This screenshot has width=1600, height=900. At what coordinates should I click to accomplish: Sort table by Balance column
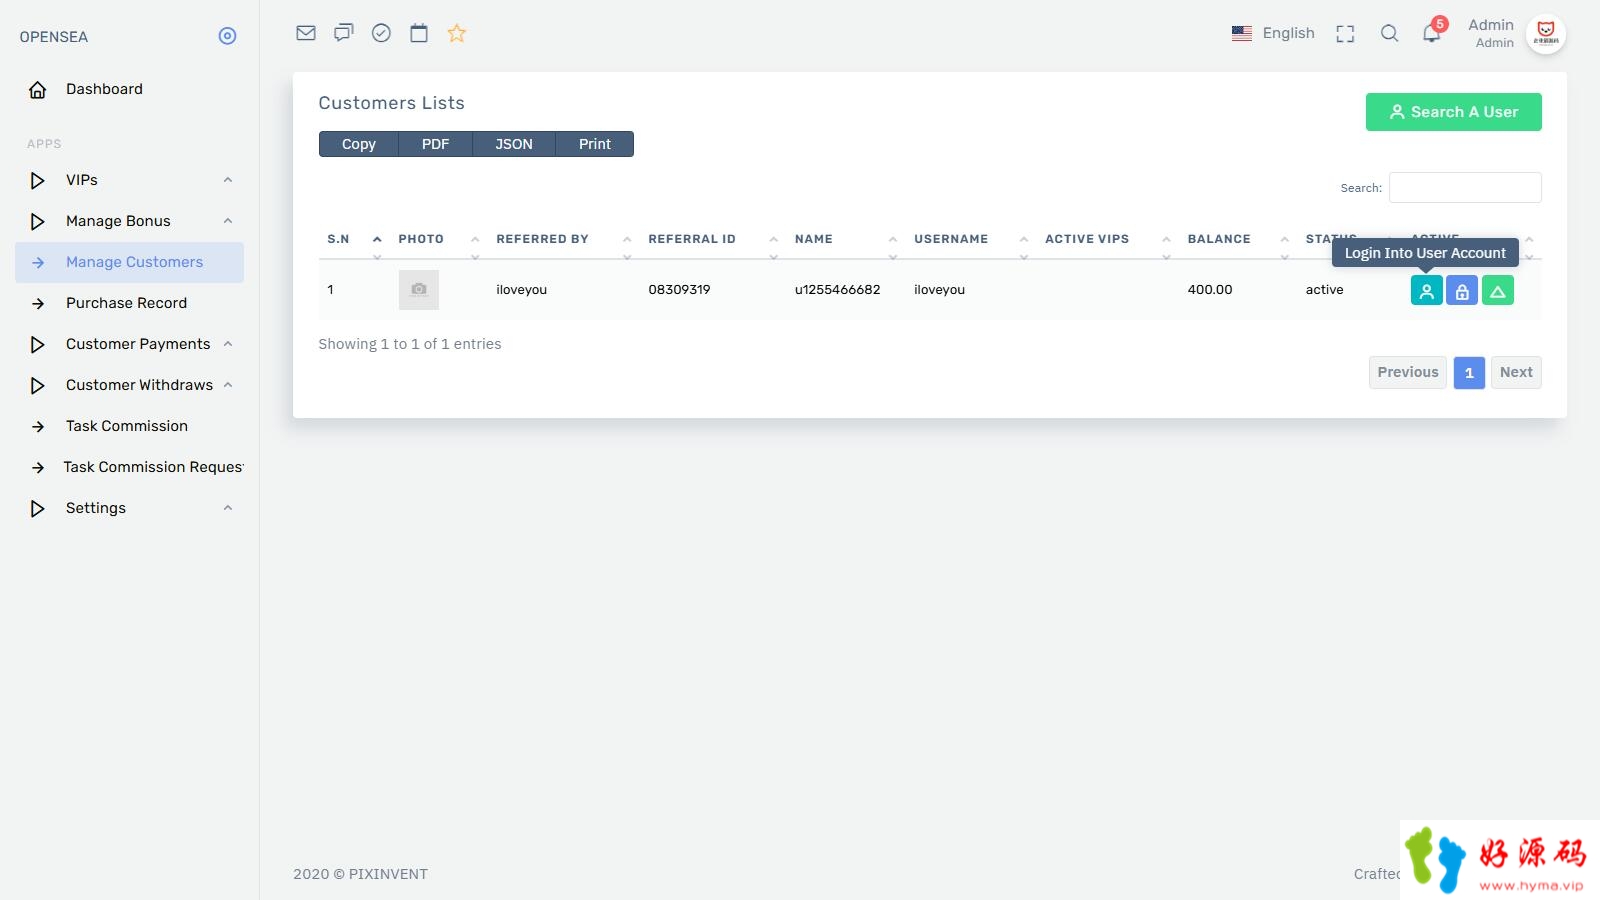pyautogui.click(x=1238, y=240)
